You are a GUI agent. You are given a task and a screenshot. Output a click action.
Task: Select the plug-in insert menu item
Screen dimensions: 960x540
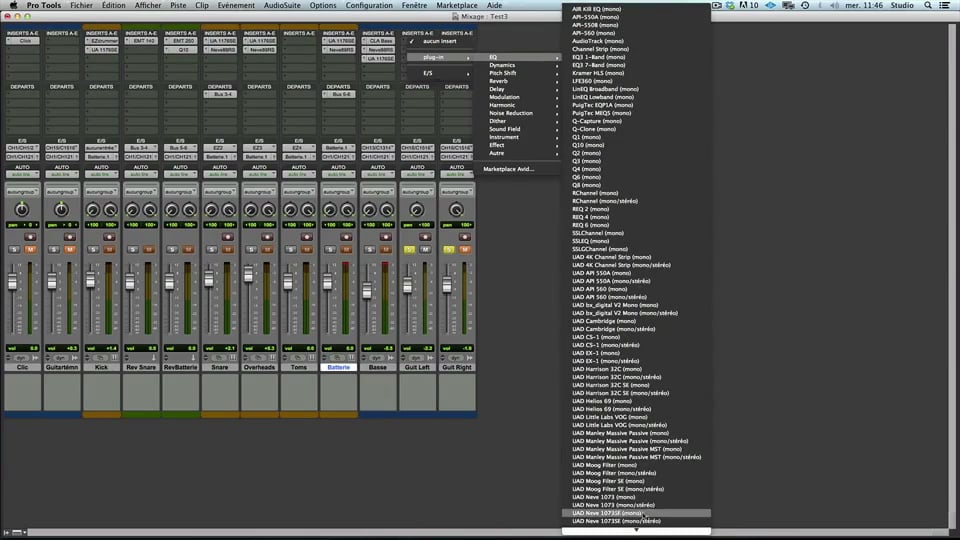pos(439,57)
